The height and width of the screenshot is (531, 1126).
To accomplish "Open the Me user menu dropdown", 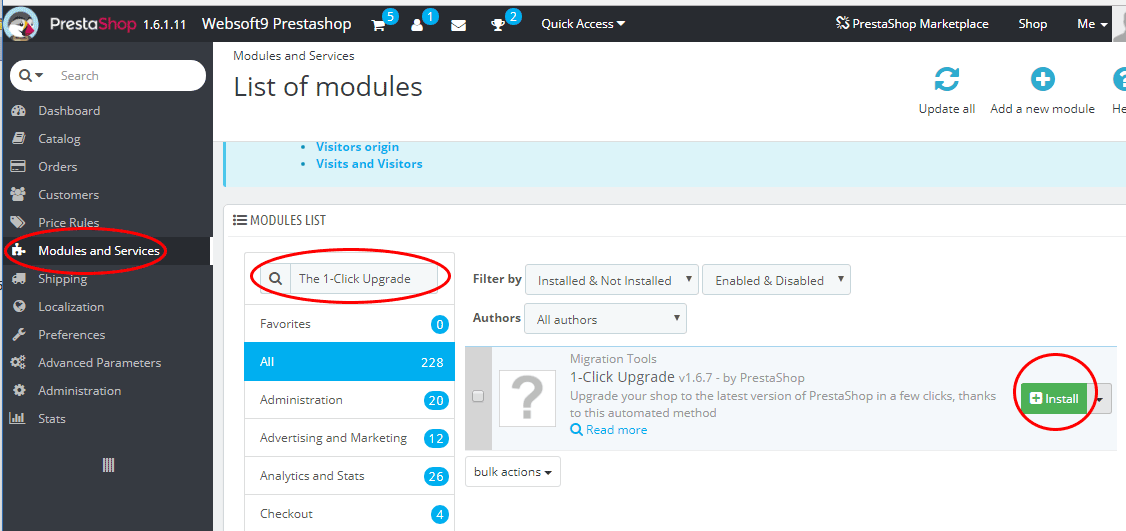I will click(x=1092, y=24).
